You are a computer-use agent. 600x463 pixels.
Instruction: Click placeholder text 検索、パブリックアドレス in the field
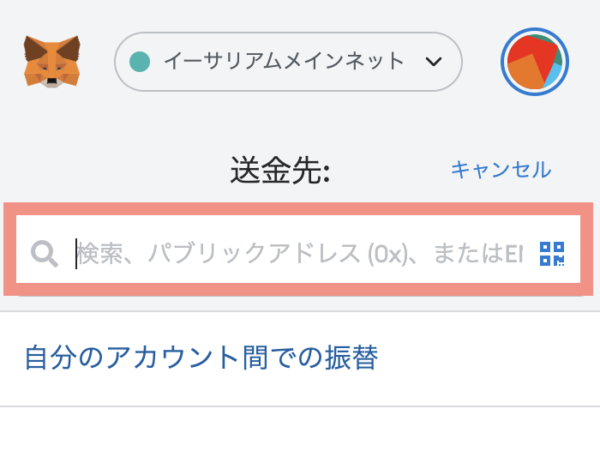[x=218, y=253]
